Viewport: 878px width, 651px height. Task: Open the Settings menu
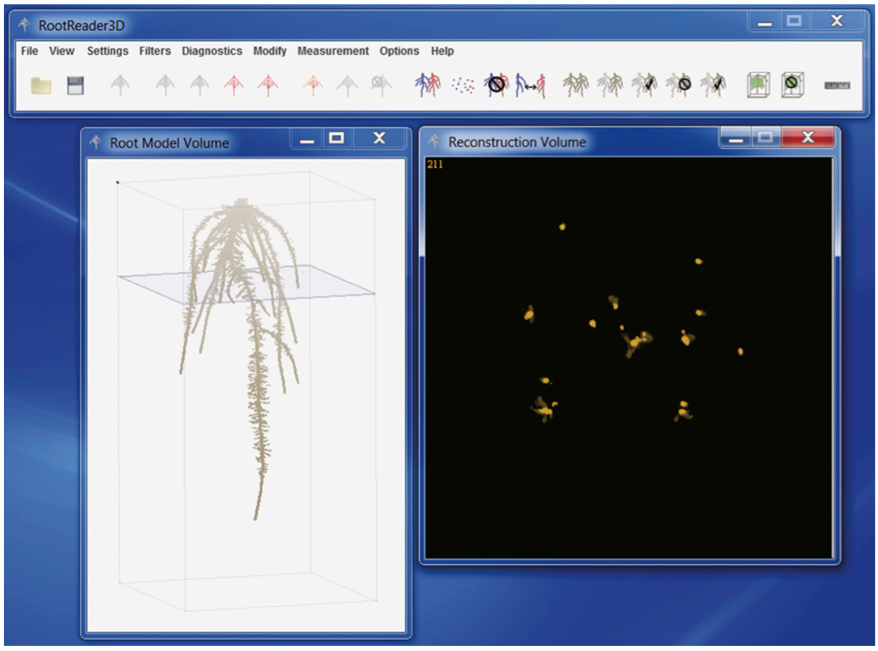pyautogui.click(x=108, y=51)
